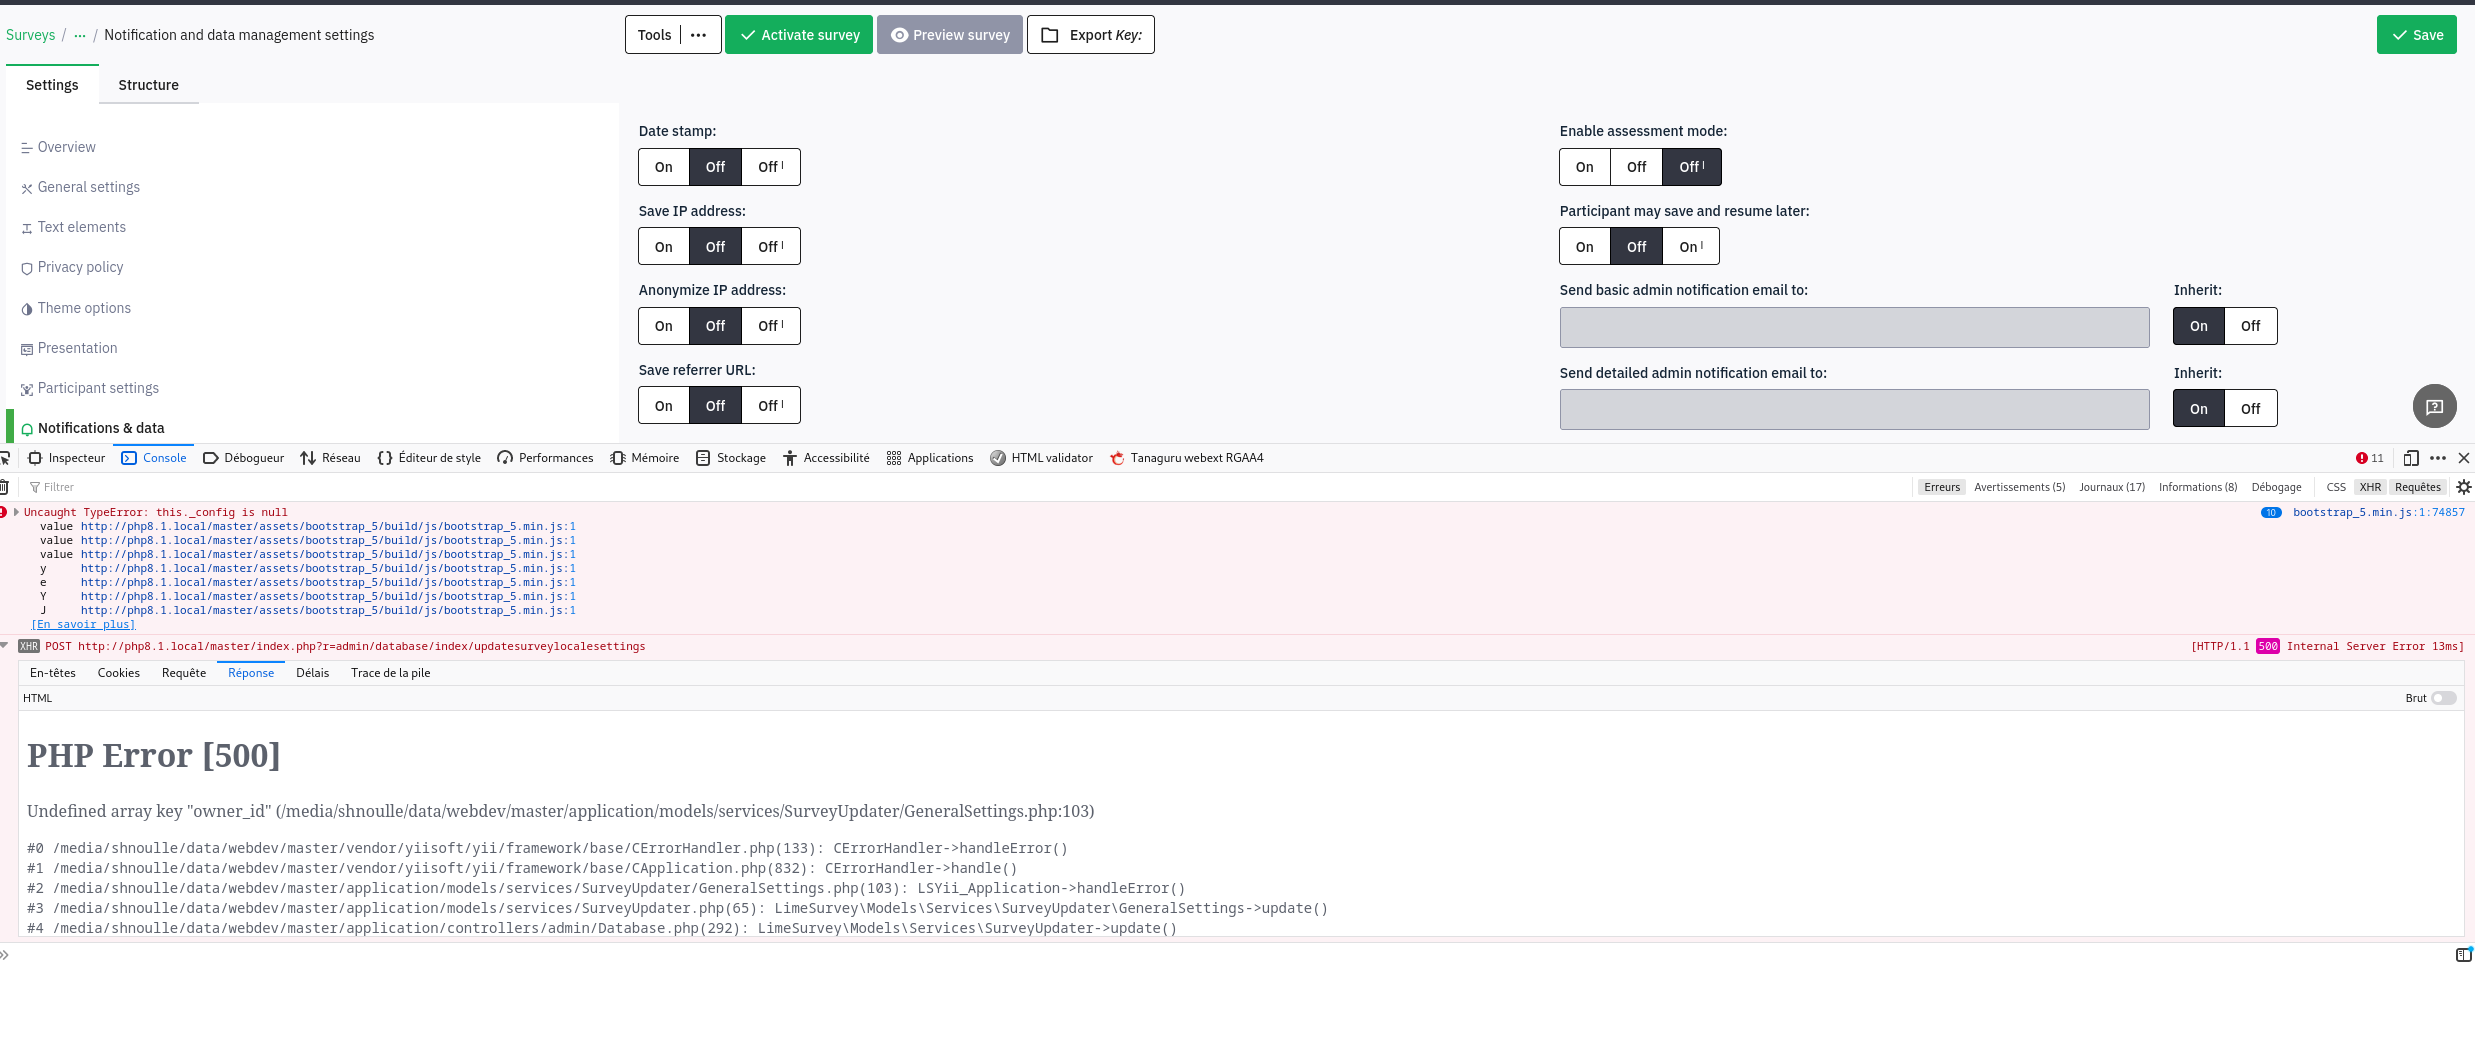Clear console with the trash icon
Screen dimensions: 2475x1064
click(4, 487)
